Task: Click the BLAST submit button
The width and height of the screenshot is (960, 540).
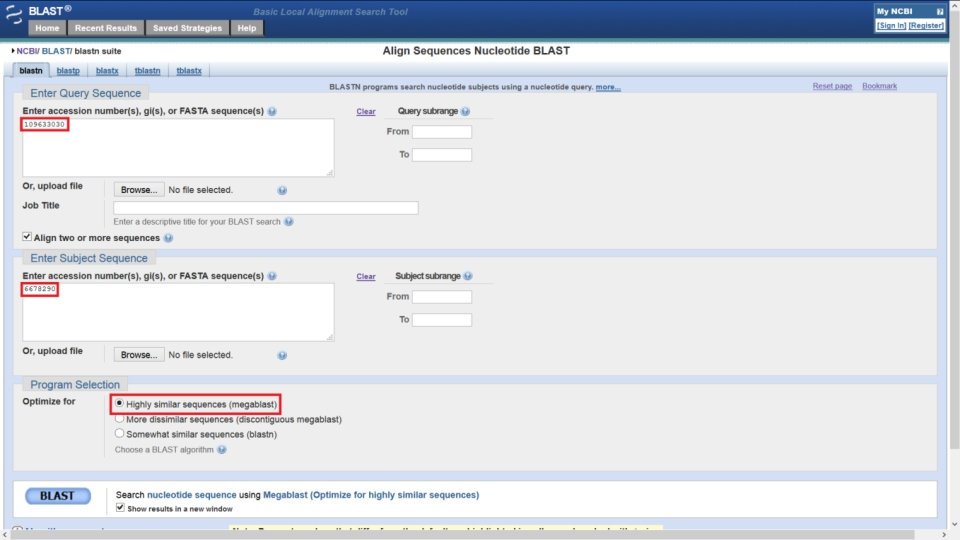Action: click(58, 496)
